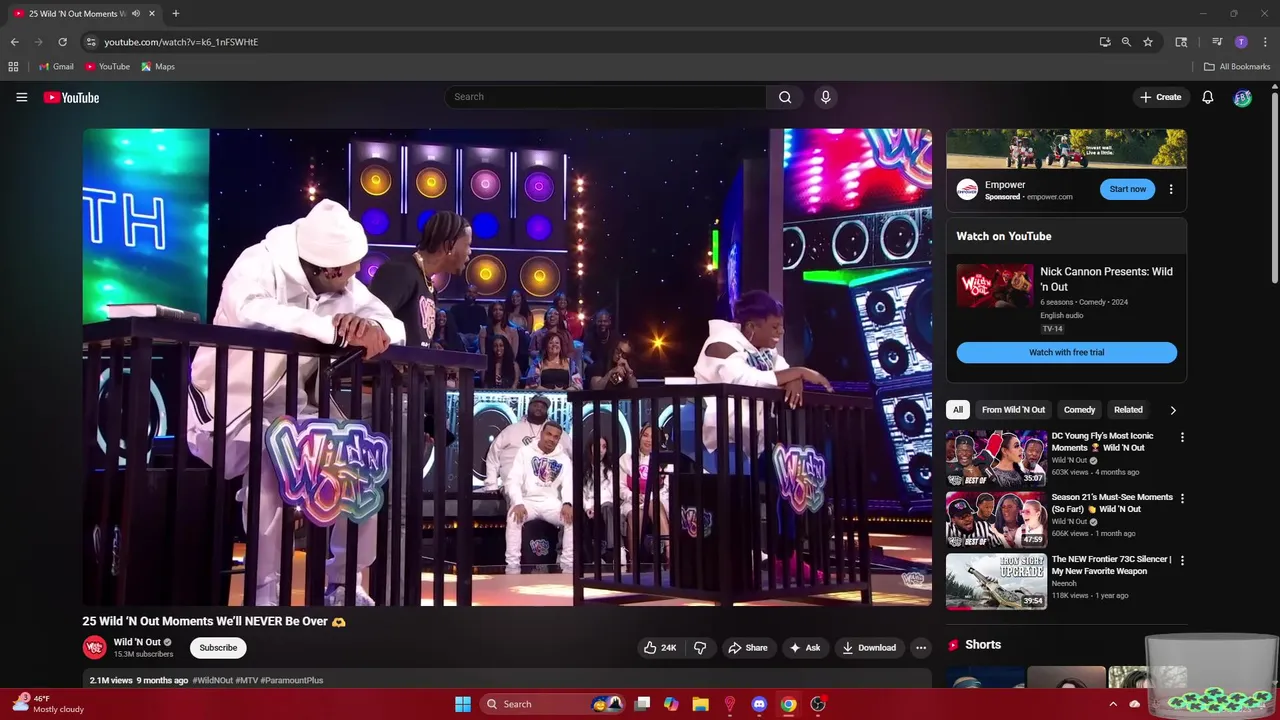Reload the page in Chrome
Viewport: 1280px width, 720px height.
pos(62,42)
